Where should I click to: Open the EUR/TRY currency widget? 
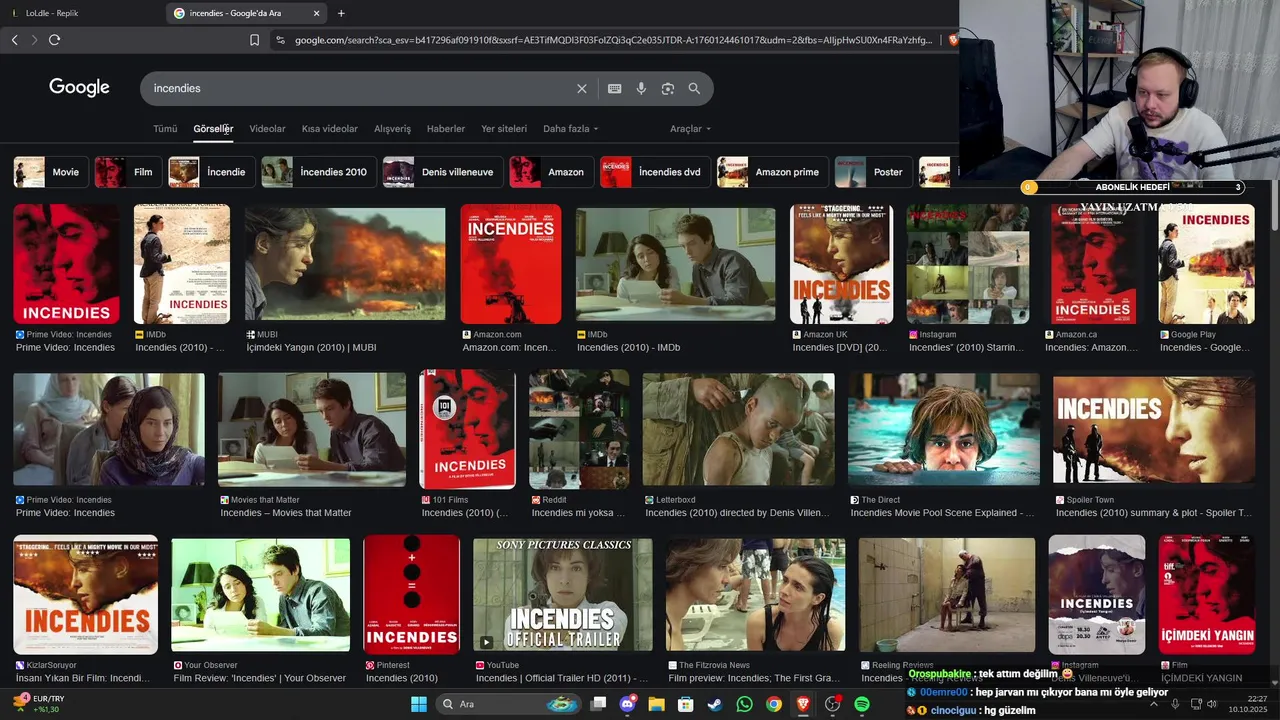[40, 704]
